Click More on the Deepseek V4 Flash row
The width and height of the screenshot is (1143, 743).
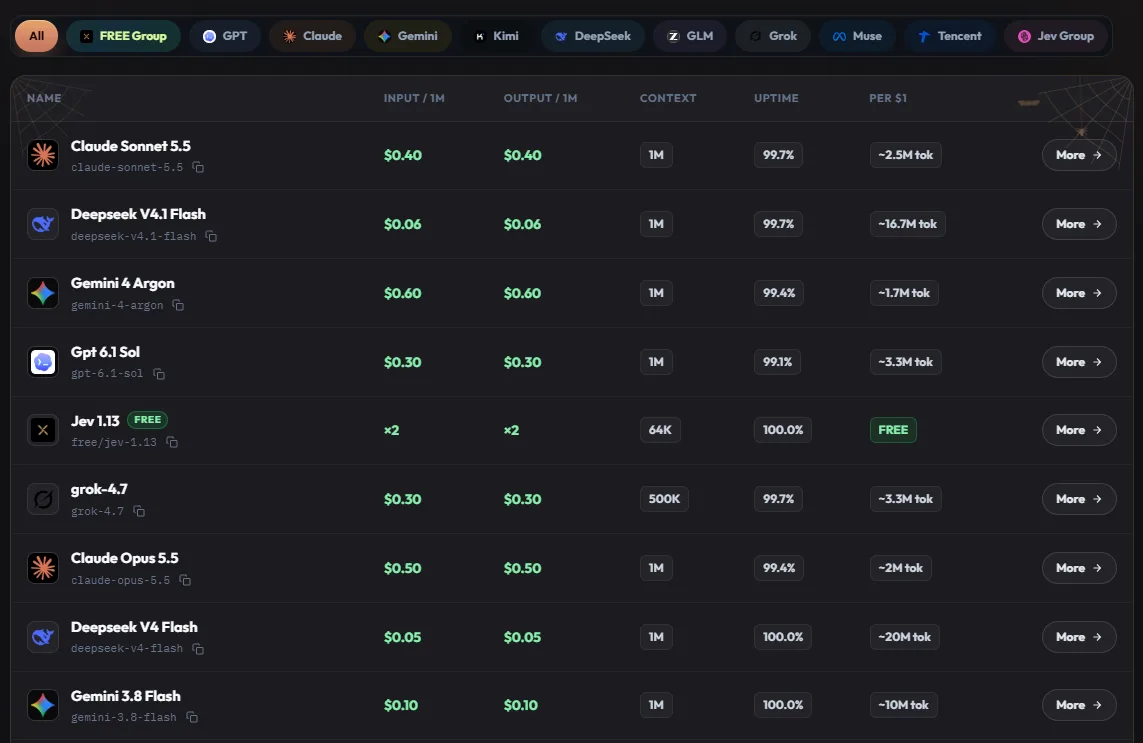click(x=1079, y=637)
